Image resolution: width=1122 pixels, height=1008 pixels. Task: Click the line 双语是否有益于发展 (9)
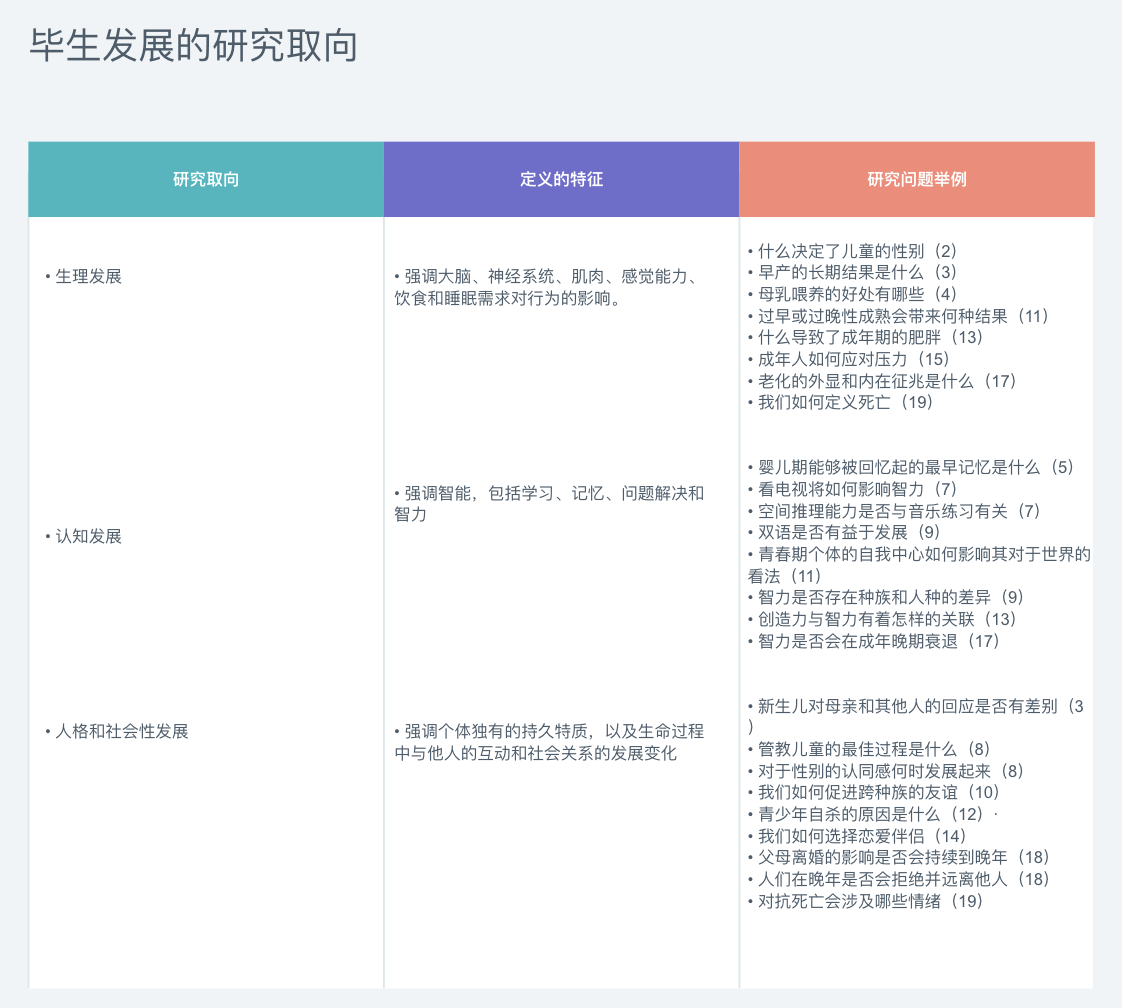tap(849, 532)
